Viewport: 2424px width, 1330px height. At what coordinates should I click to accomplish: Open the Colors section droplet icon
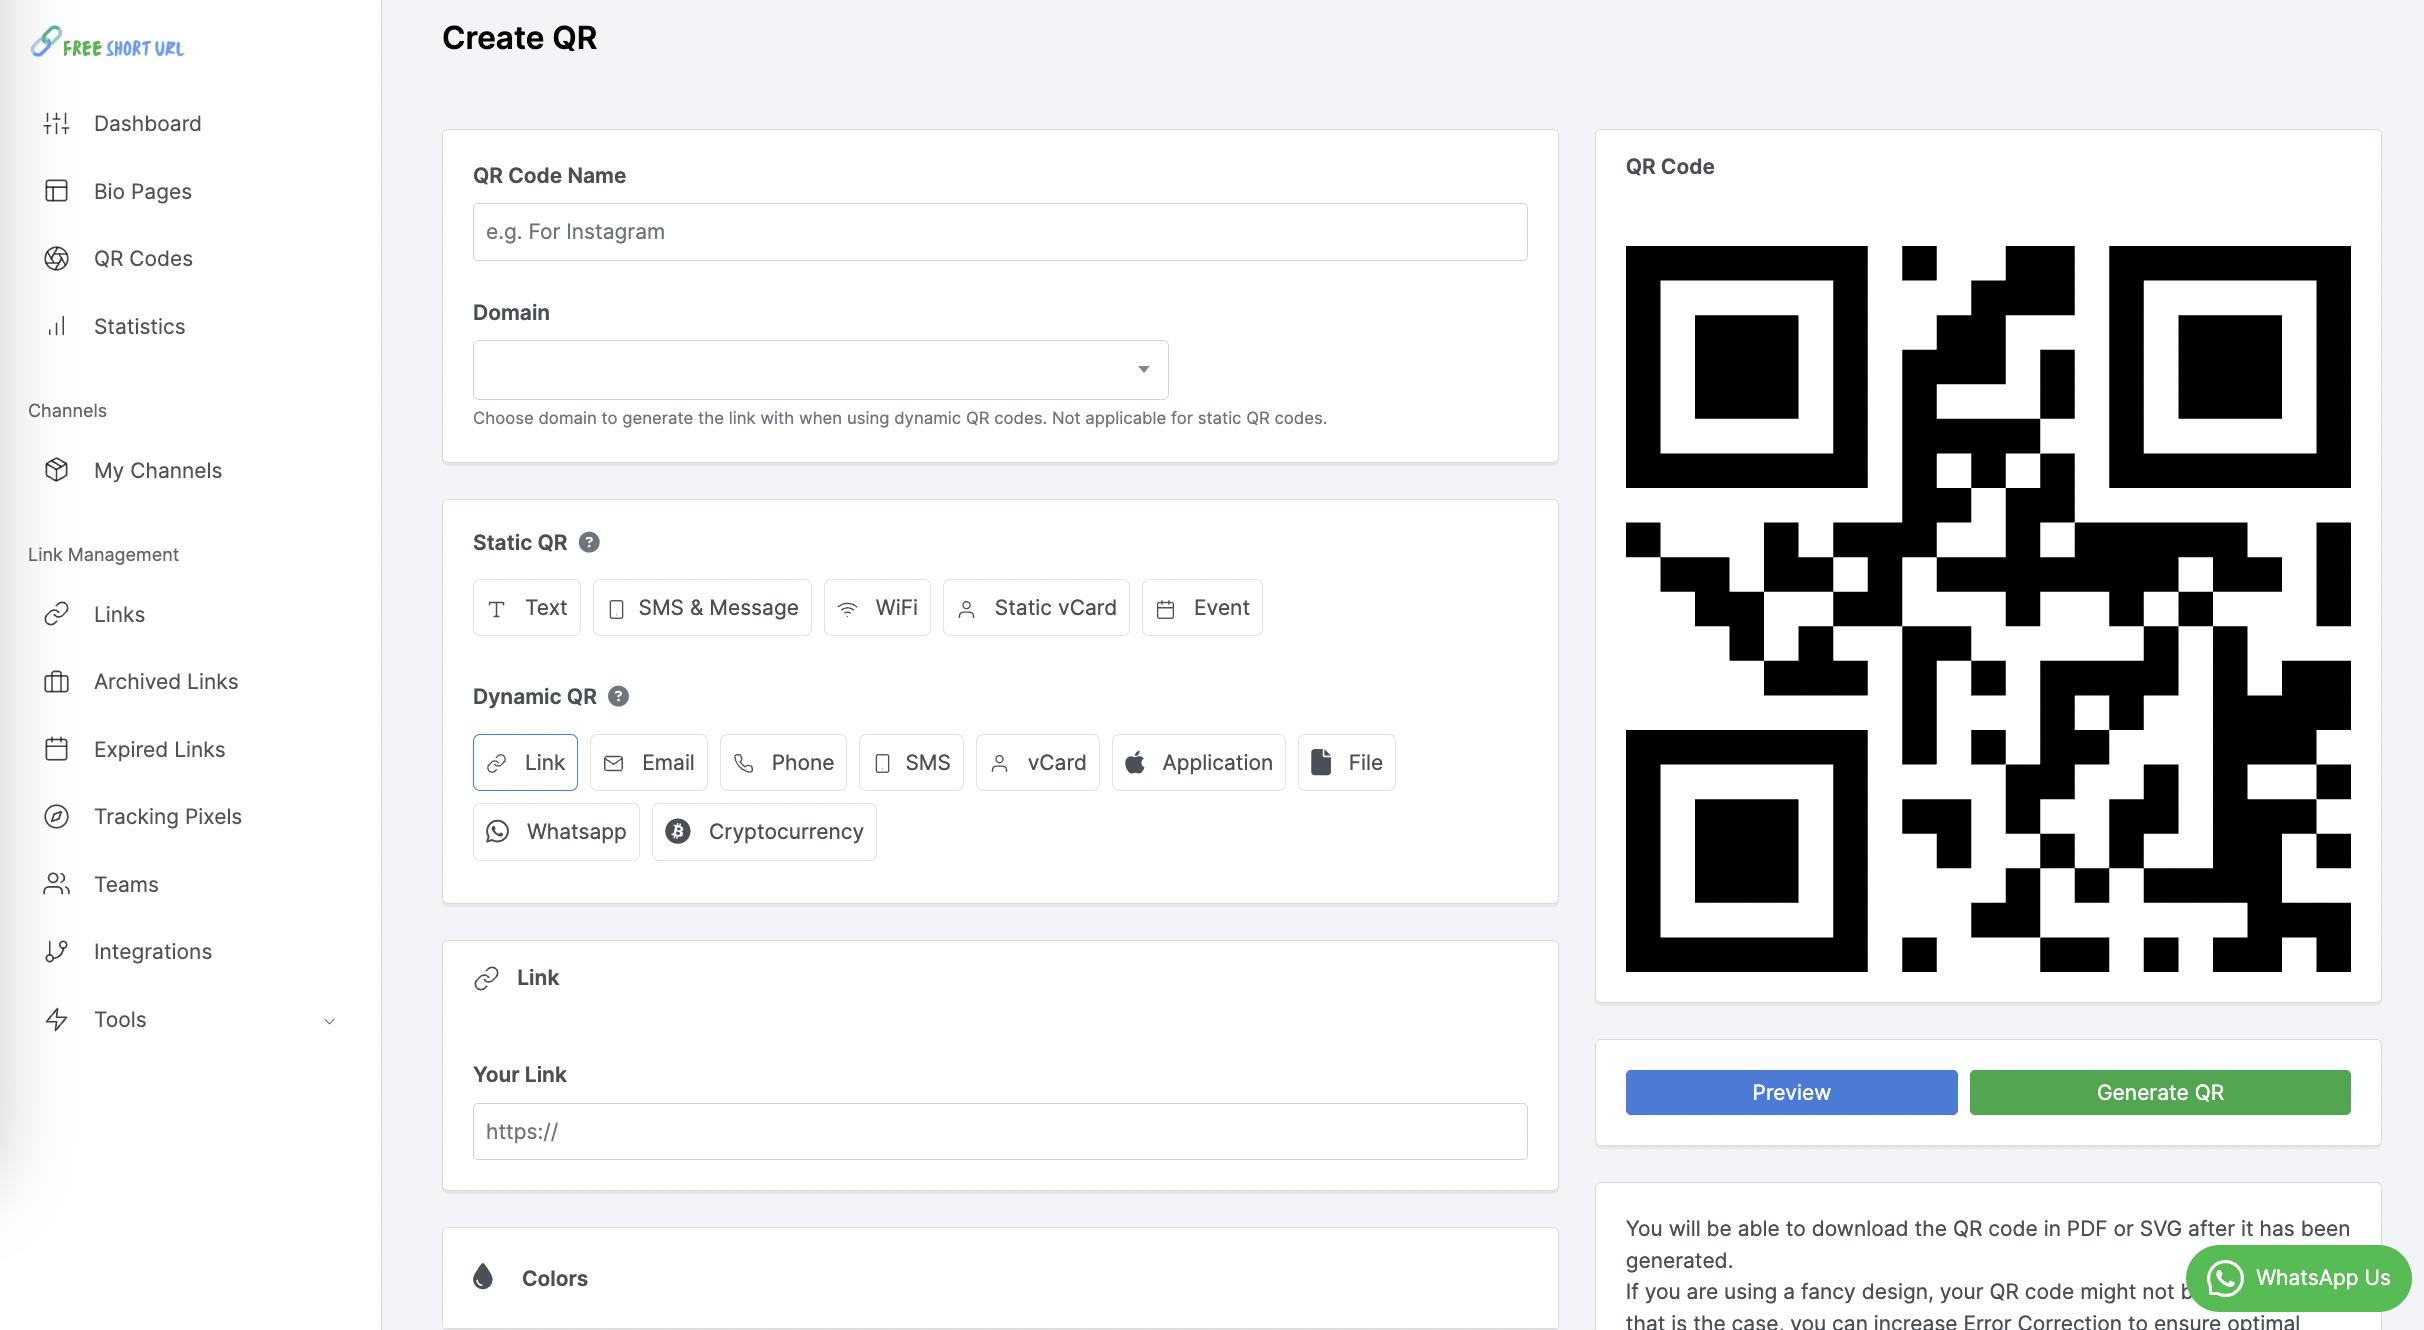click(x=484, y=1277)
